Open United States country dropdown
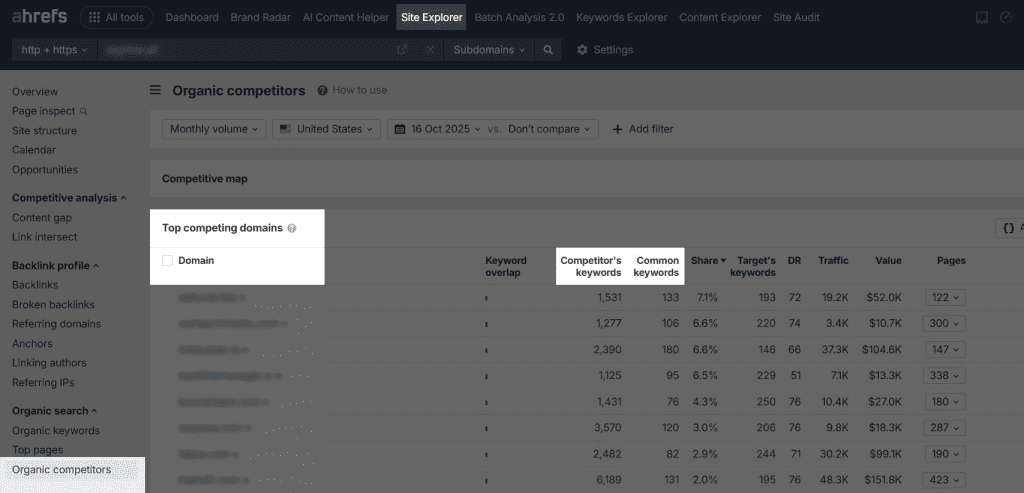Viewport: 1024px width, 493px height. point(326,129)
